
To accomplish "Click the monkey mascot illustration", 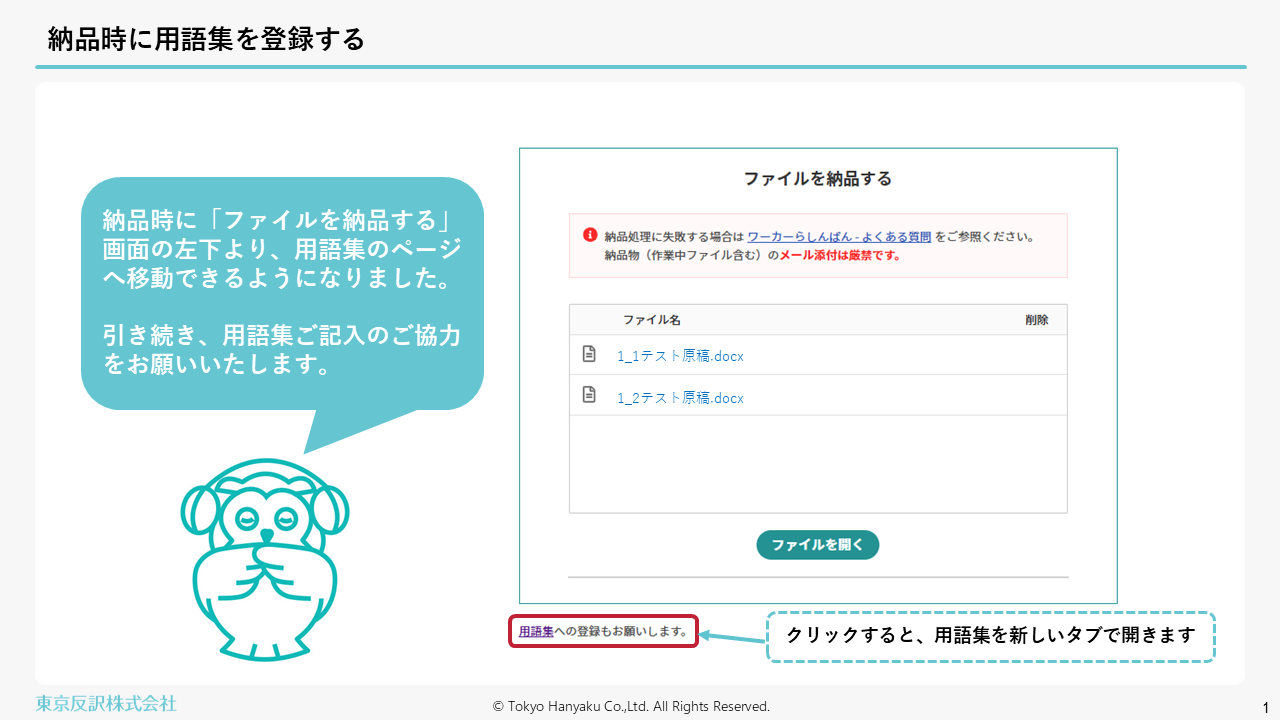I will tap(264, 558).
